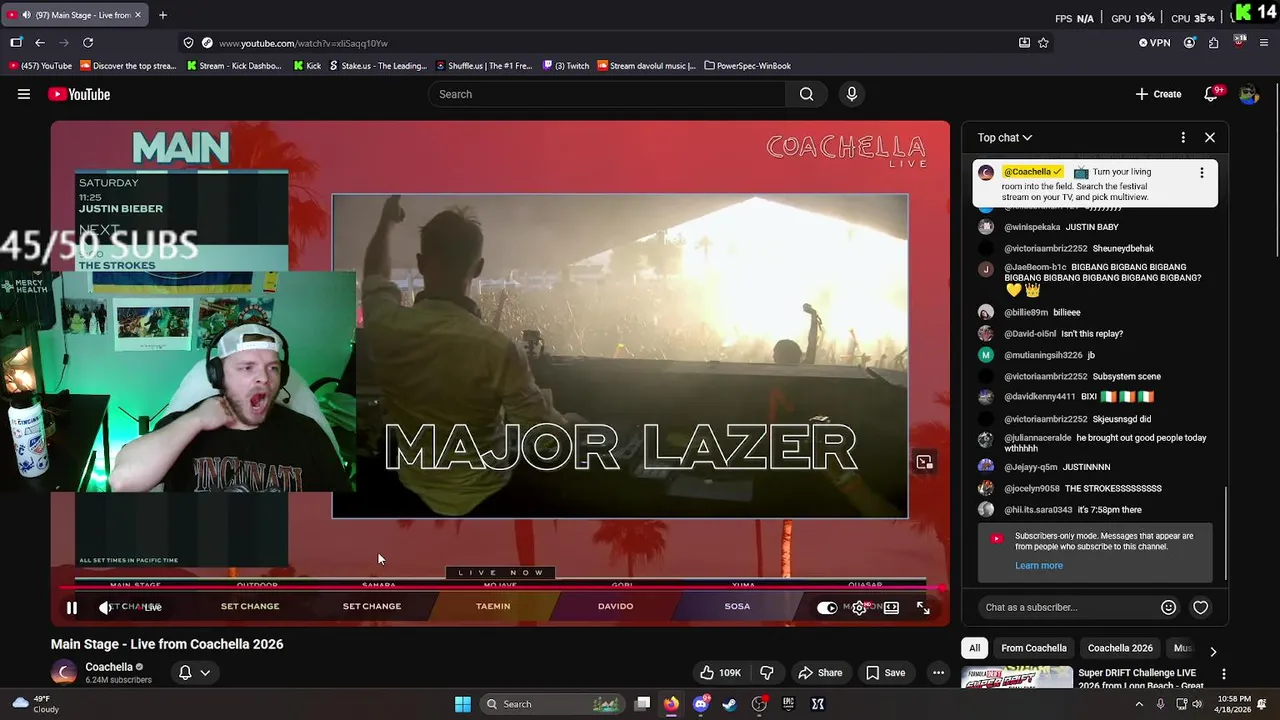Image resolution: width=1280 pixels, height=720 pixels.
Task: Open YouTube notifications bell
Action: pos(1211,94)
